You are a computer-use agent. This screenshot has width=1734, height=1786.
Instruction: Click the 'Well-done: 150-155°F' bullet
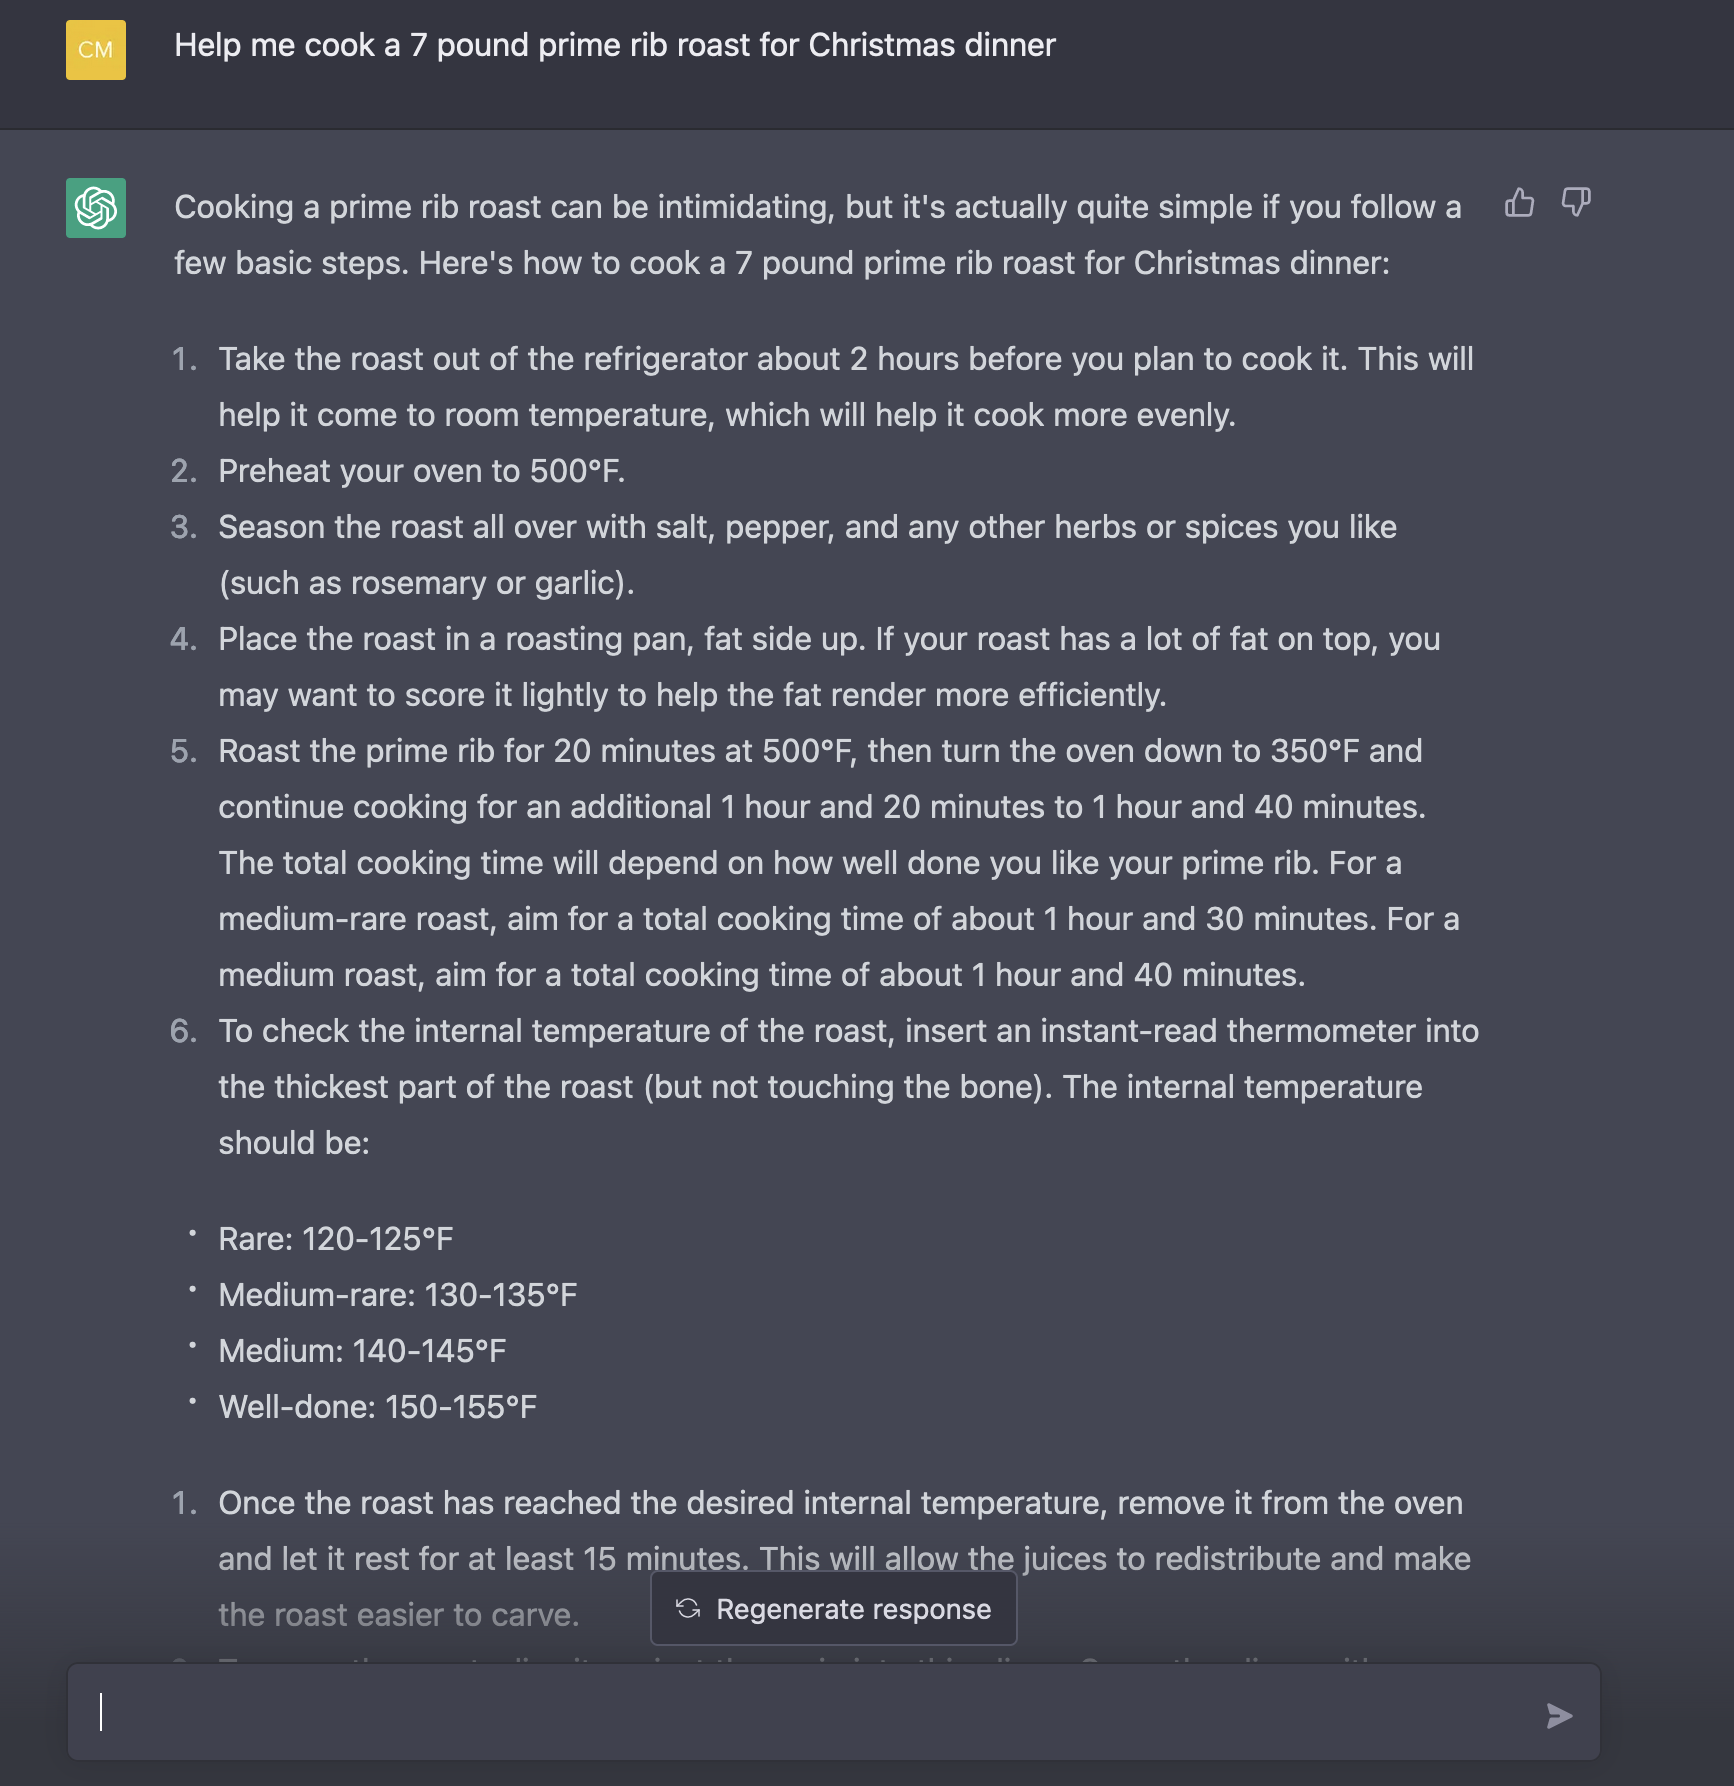click(x=377, y=1407)
